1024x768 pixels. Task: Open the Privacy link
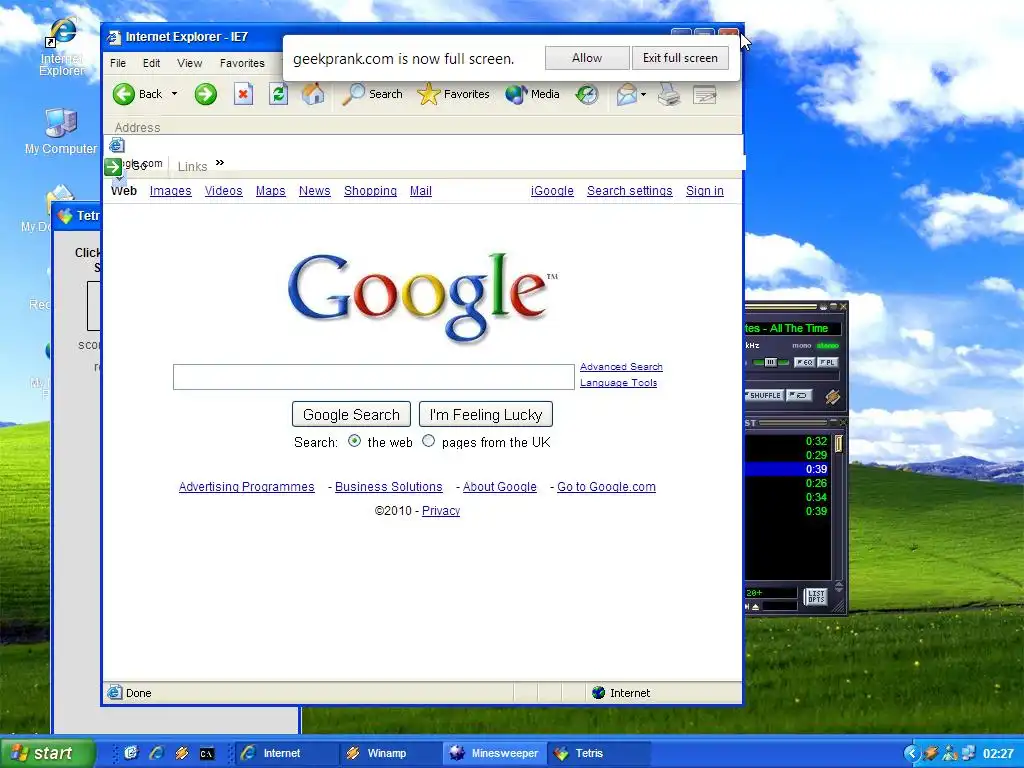[441, 511]
